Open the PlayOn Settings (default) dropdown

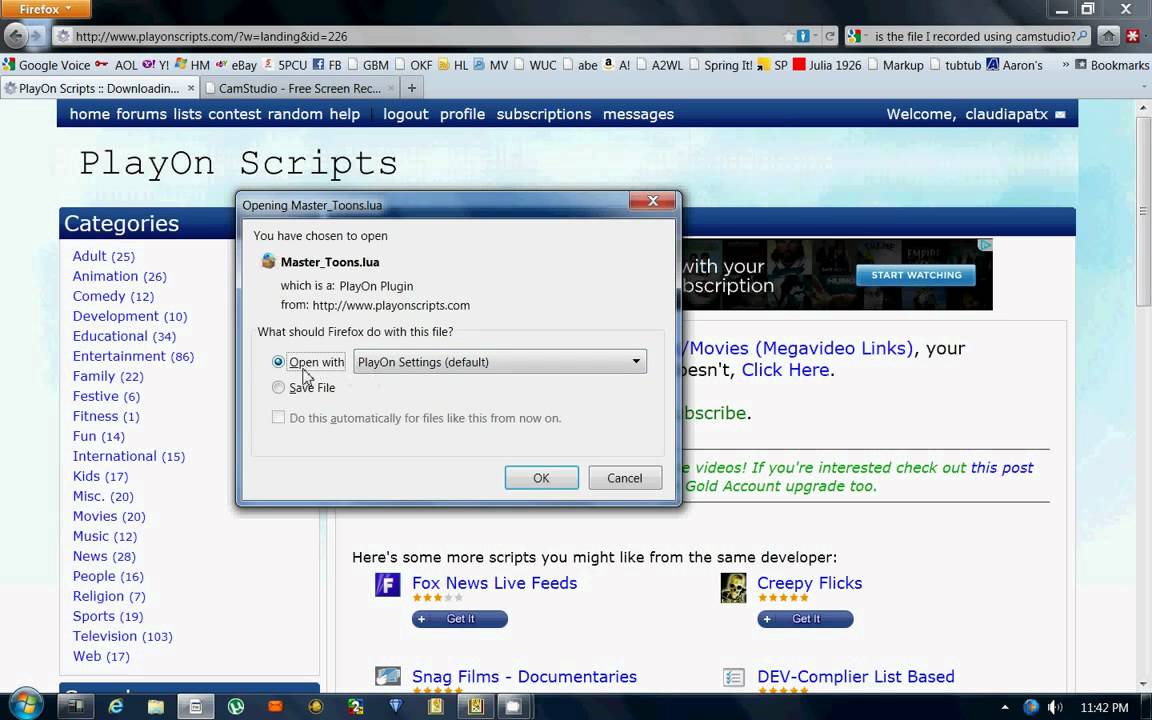[500, 361]
